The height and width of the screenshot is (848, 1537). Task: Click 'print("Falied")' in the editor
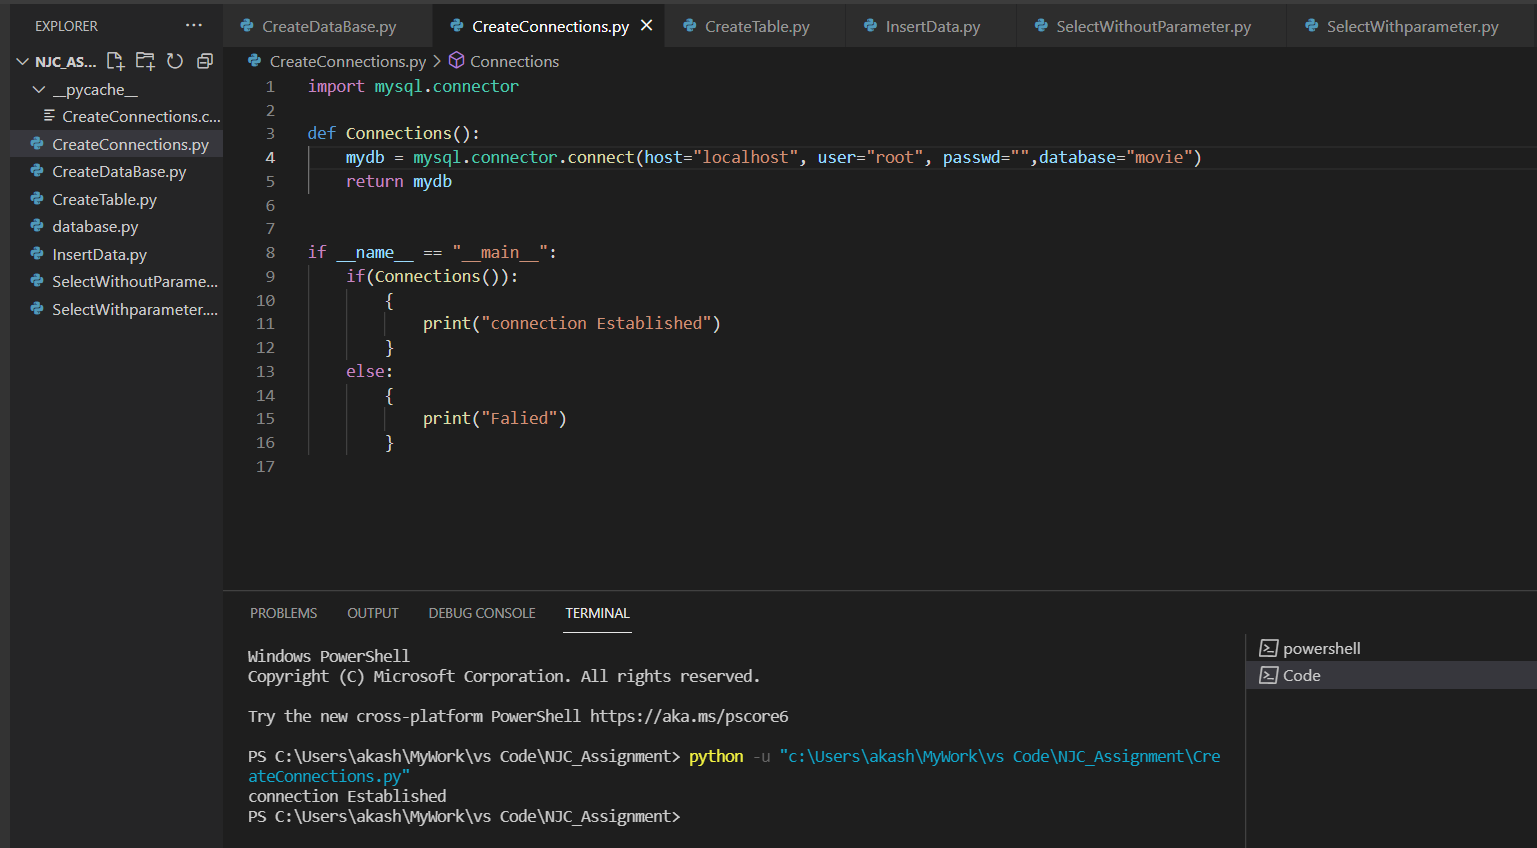pos(494,418)
